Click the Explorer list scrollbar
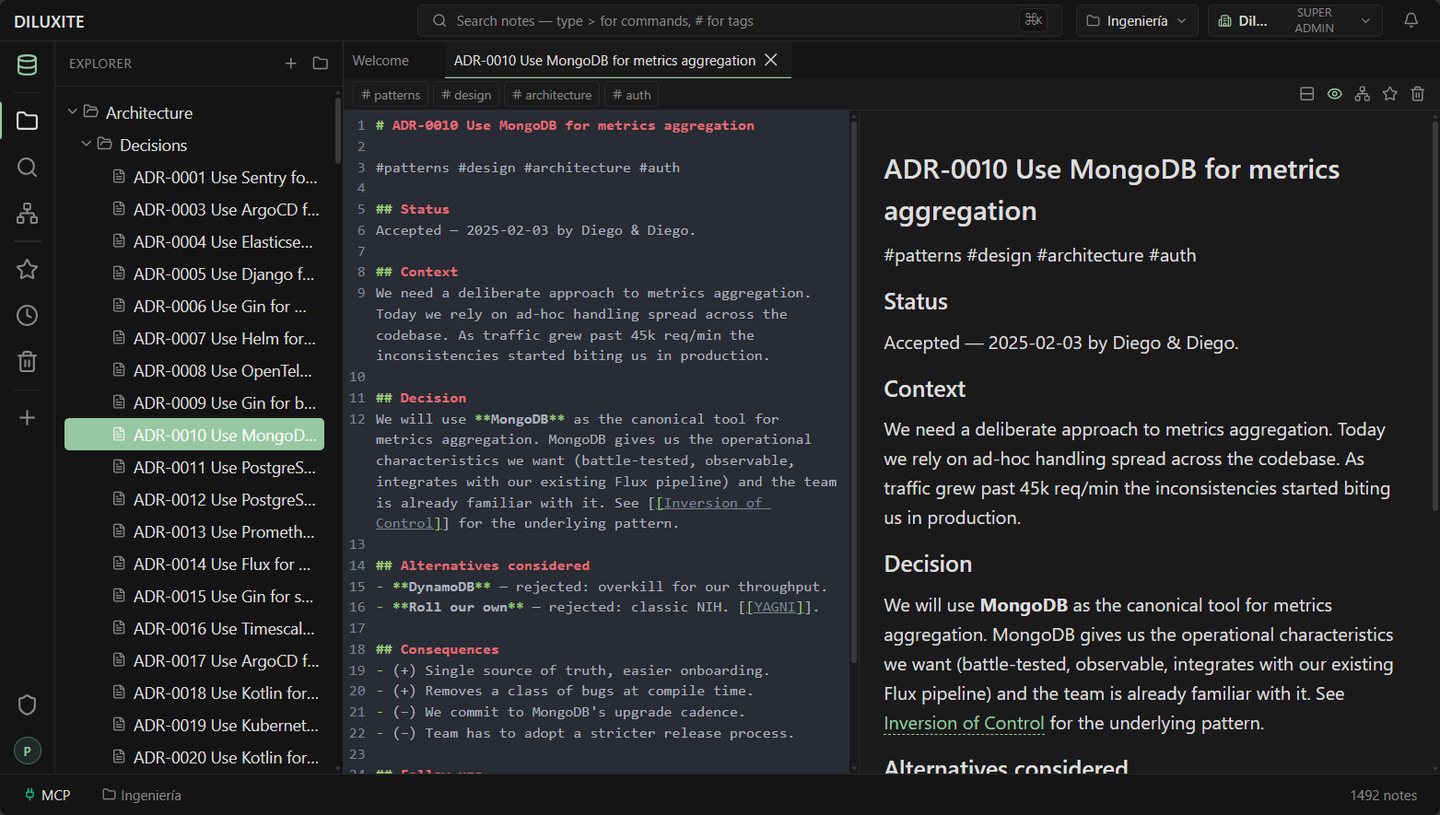 (x=338, y=130)
